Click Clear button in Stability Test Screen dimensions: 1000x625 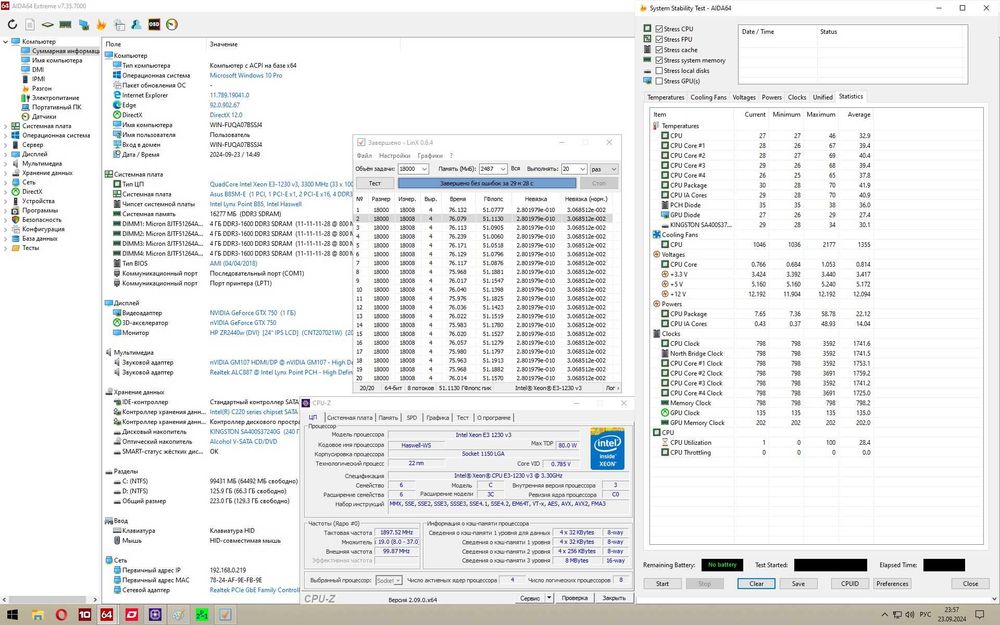[x=756, y=584]
